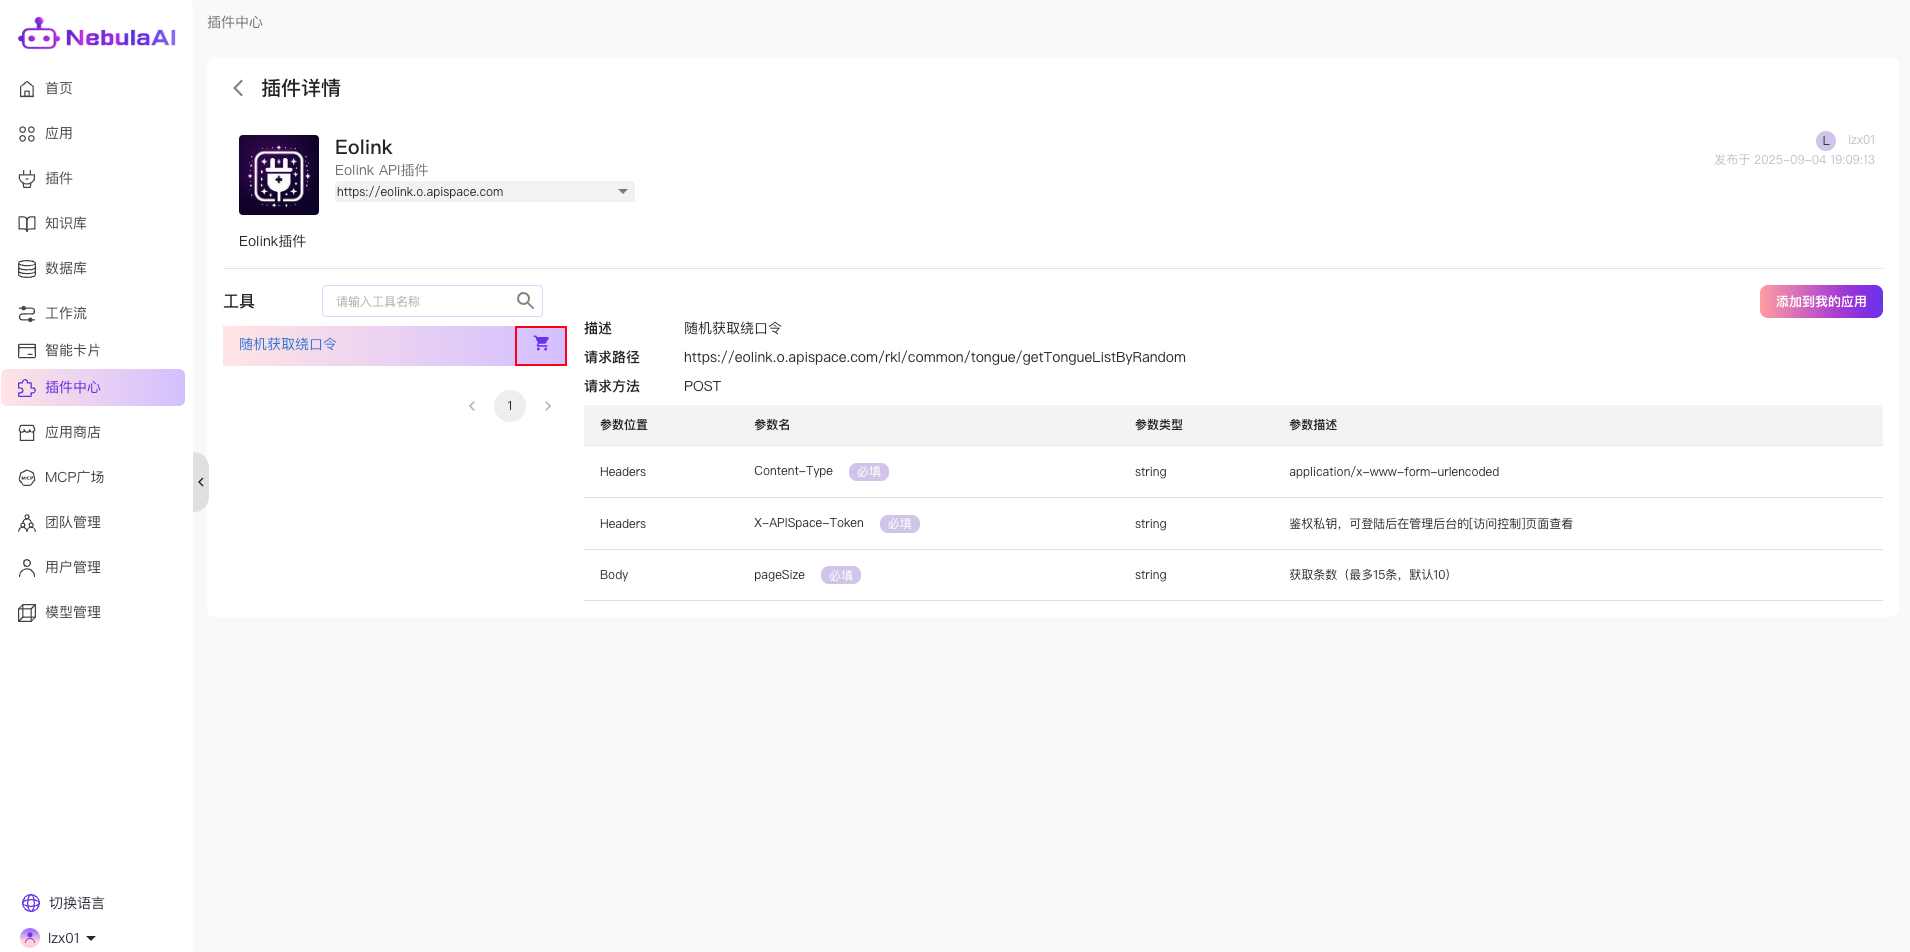
Task: Go to previous page of tools list
Action: click(x=472, y=406)
